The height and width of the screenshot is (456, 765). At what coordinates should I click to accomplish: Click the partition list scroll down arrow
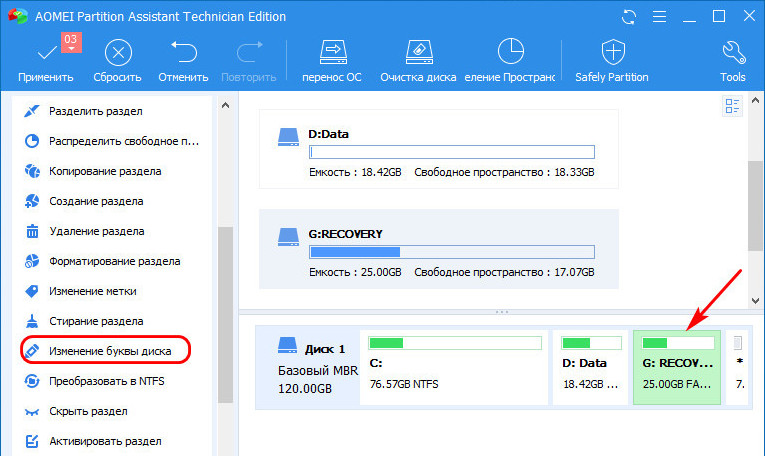click(755, 301)
